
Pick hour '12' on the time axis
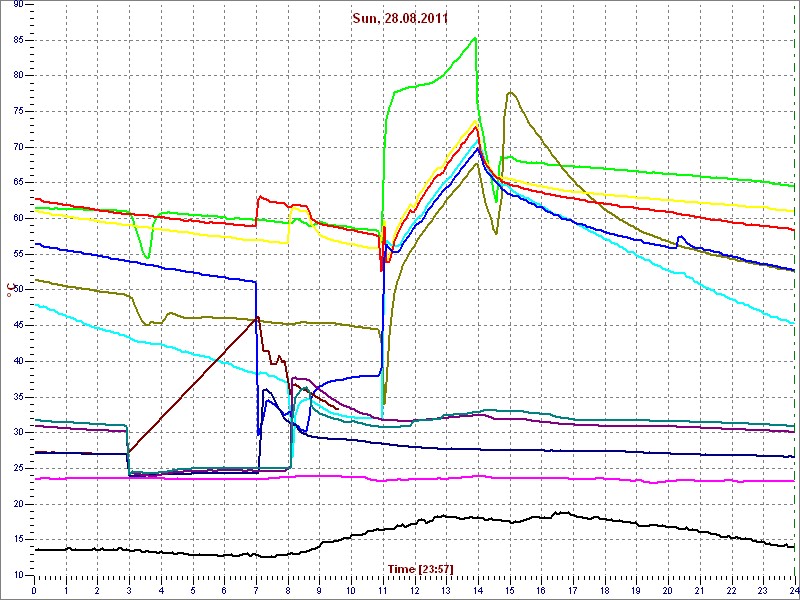click(x=414, y=591)
